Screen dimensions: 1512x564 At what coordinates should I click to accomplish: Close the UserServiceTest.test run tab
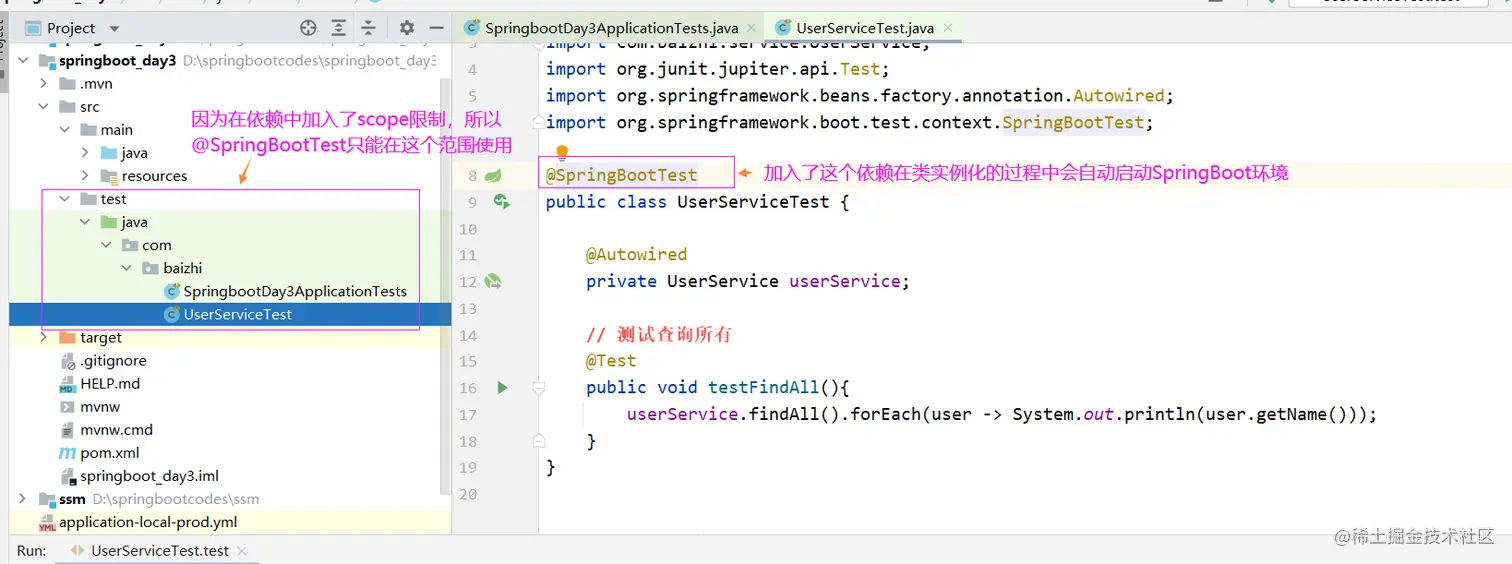(x=242, y=550)
